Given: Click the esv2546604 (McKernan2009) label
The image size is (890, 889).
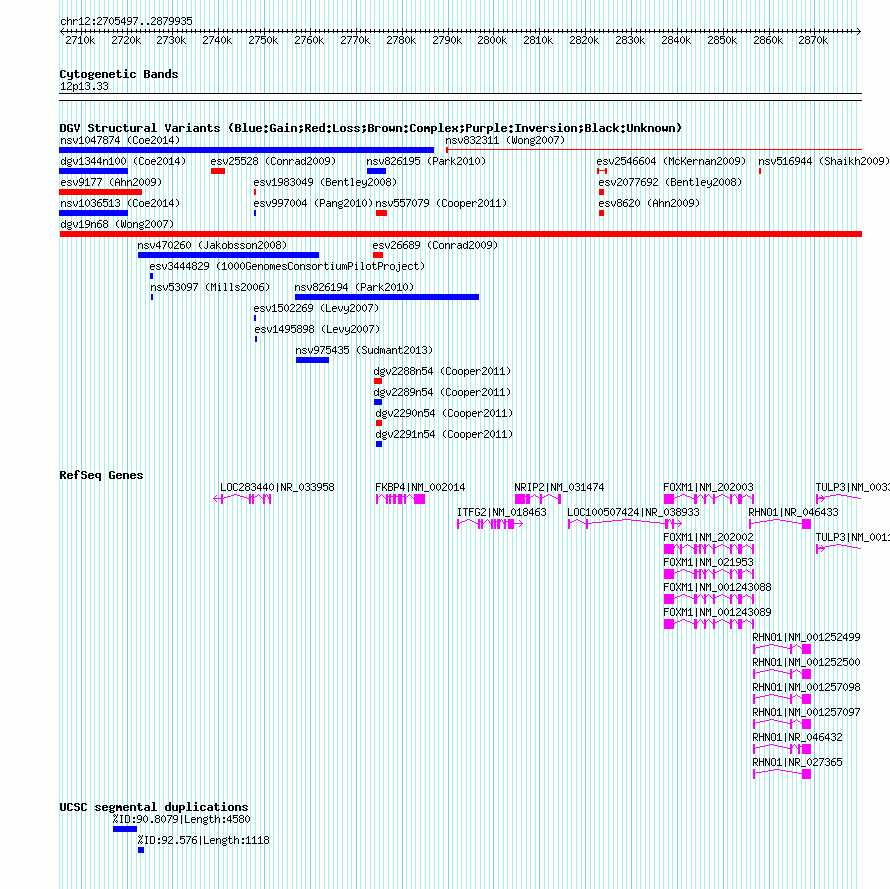Looking at the screenshot, I should (x=671, y=161).
